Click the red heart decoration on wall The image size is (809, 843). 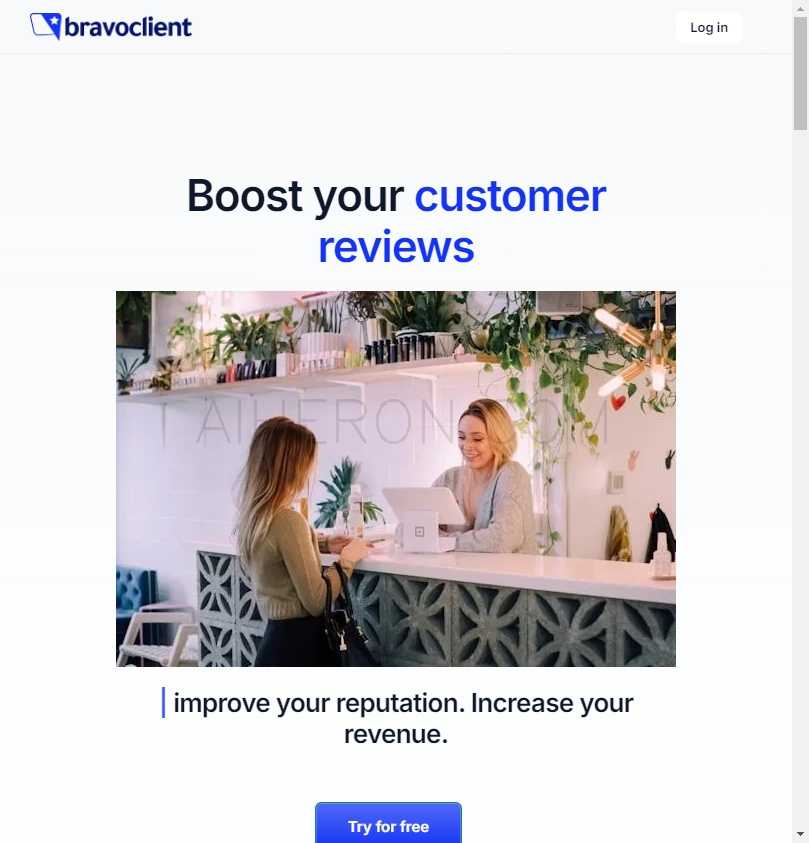pos(619,402)
